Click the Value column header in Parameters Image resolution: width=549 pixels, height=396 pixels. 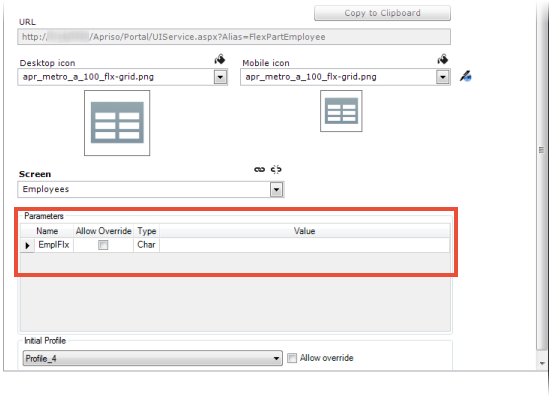305,231
